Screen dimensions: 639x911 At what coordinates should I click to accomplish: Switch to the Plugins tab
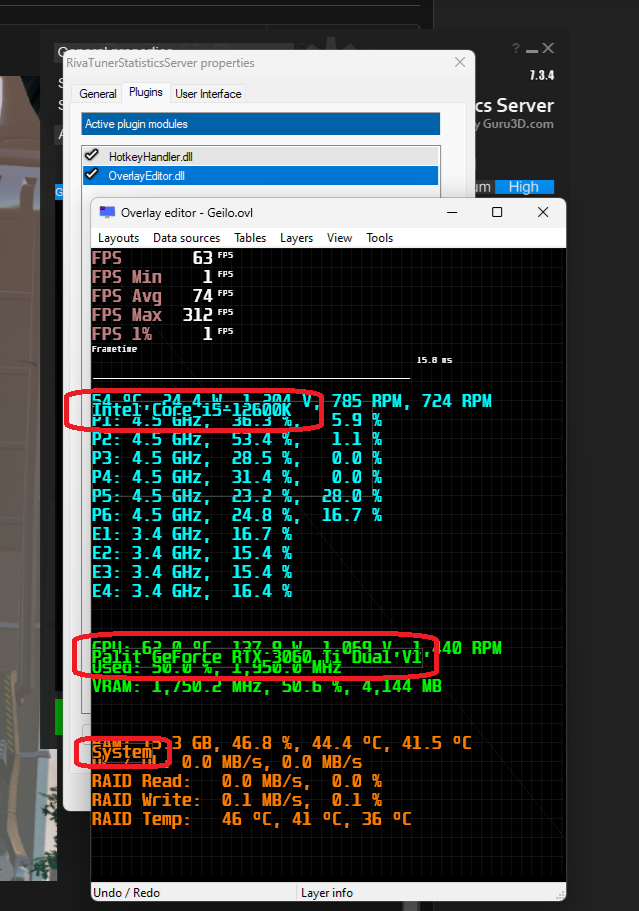pos(146,92)
